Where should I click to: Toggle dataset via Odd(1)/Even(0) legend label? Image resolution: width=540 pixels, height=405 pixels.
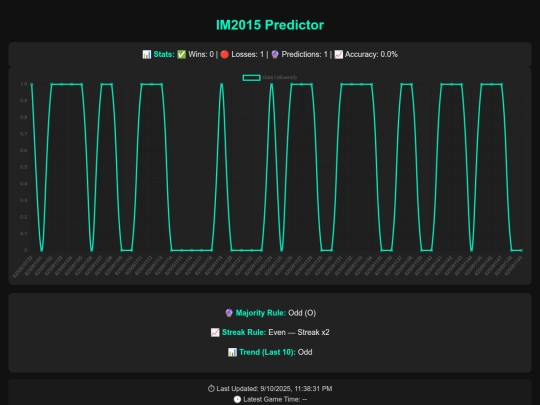[280, 78]
